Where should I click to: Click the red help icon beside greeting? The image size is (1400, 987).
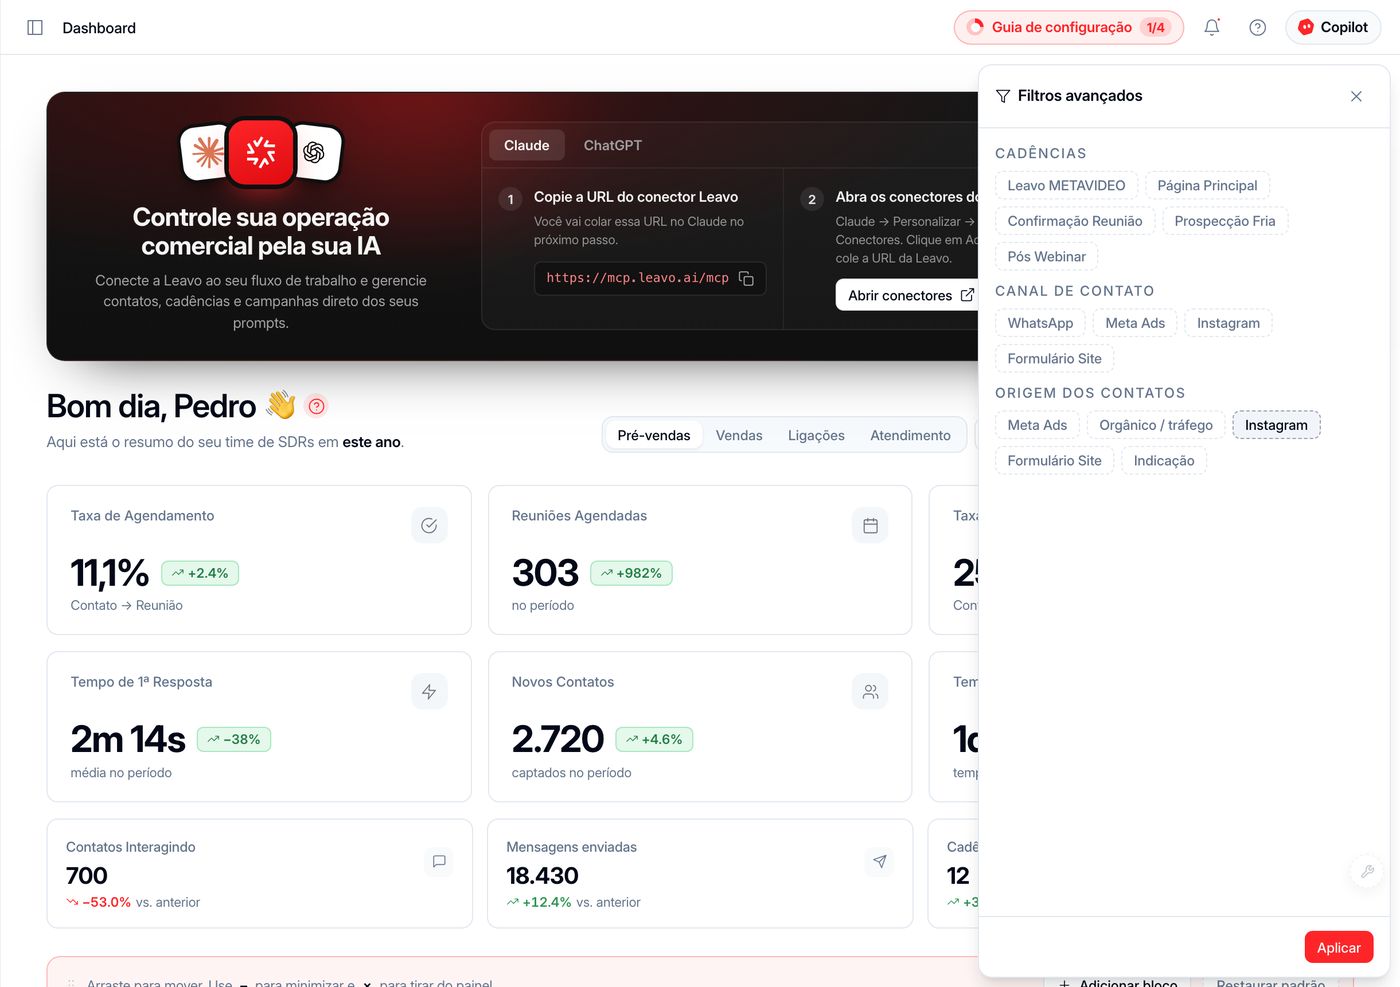317,406
